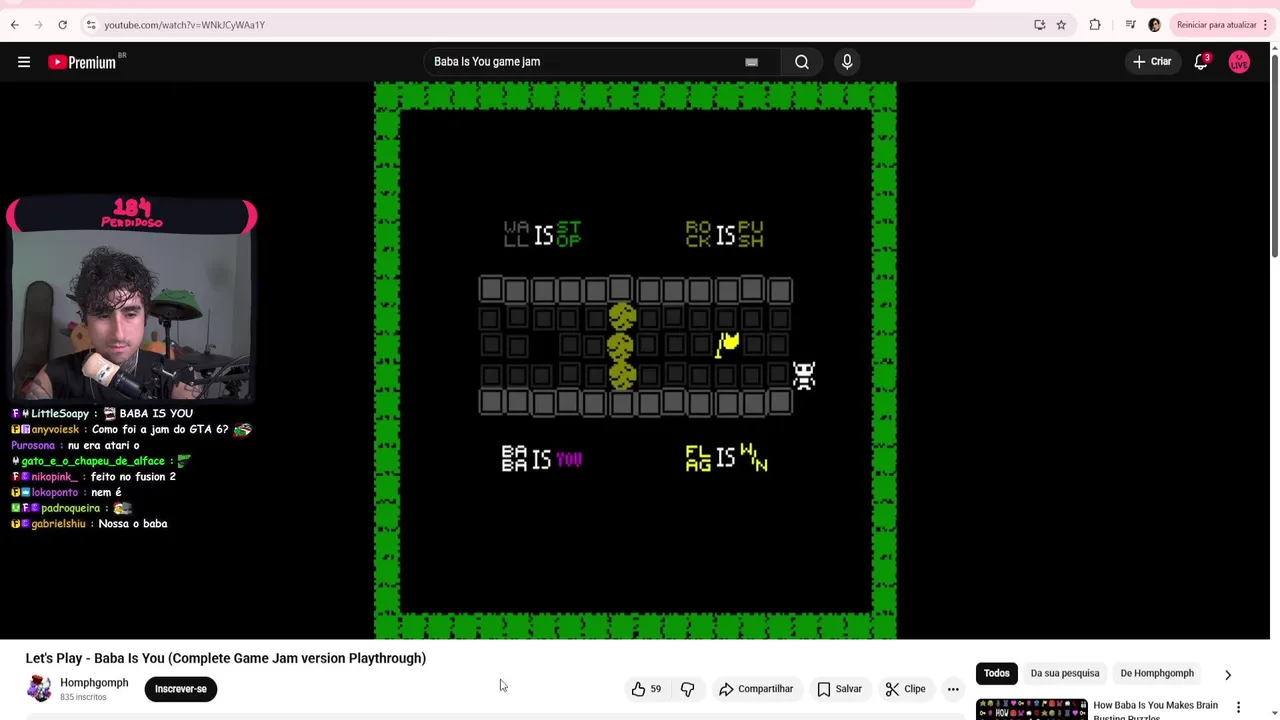The image size is (1280, 720).
Task: Open the notifications bell
Action: coord(1201,62)
